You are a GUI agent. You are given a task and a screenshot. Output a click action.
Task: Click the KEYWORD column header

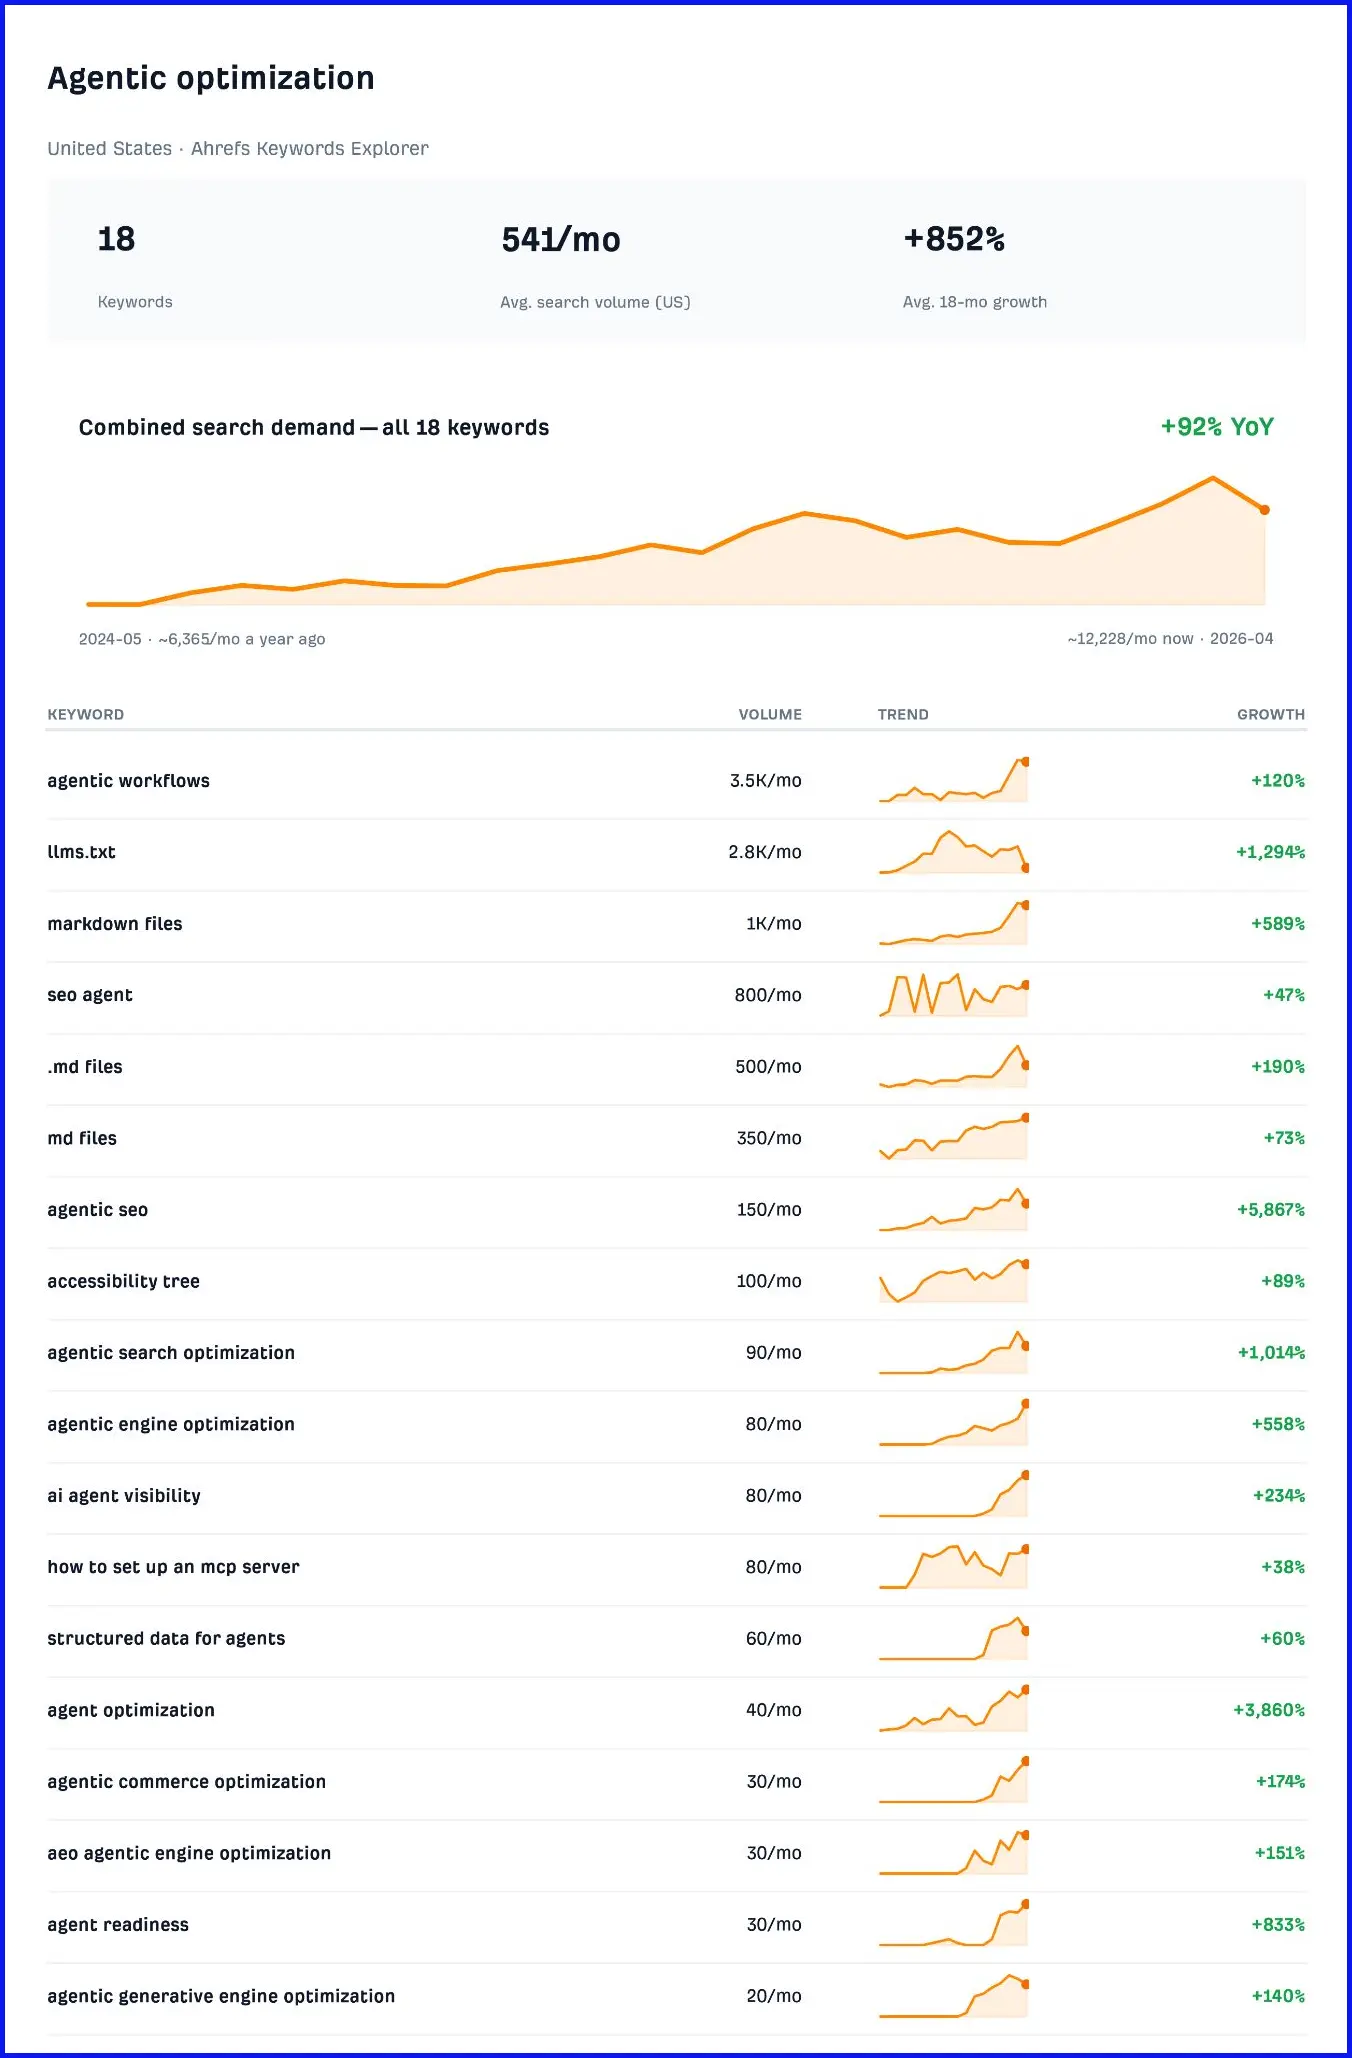pyautogui.click(x=86, y=714)
